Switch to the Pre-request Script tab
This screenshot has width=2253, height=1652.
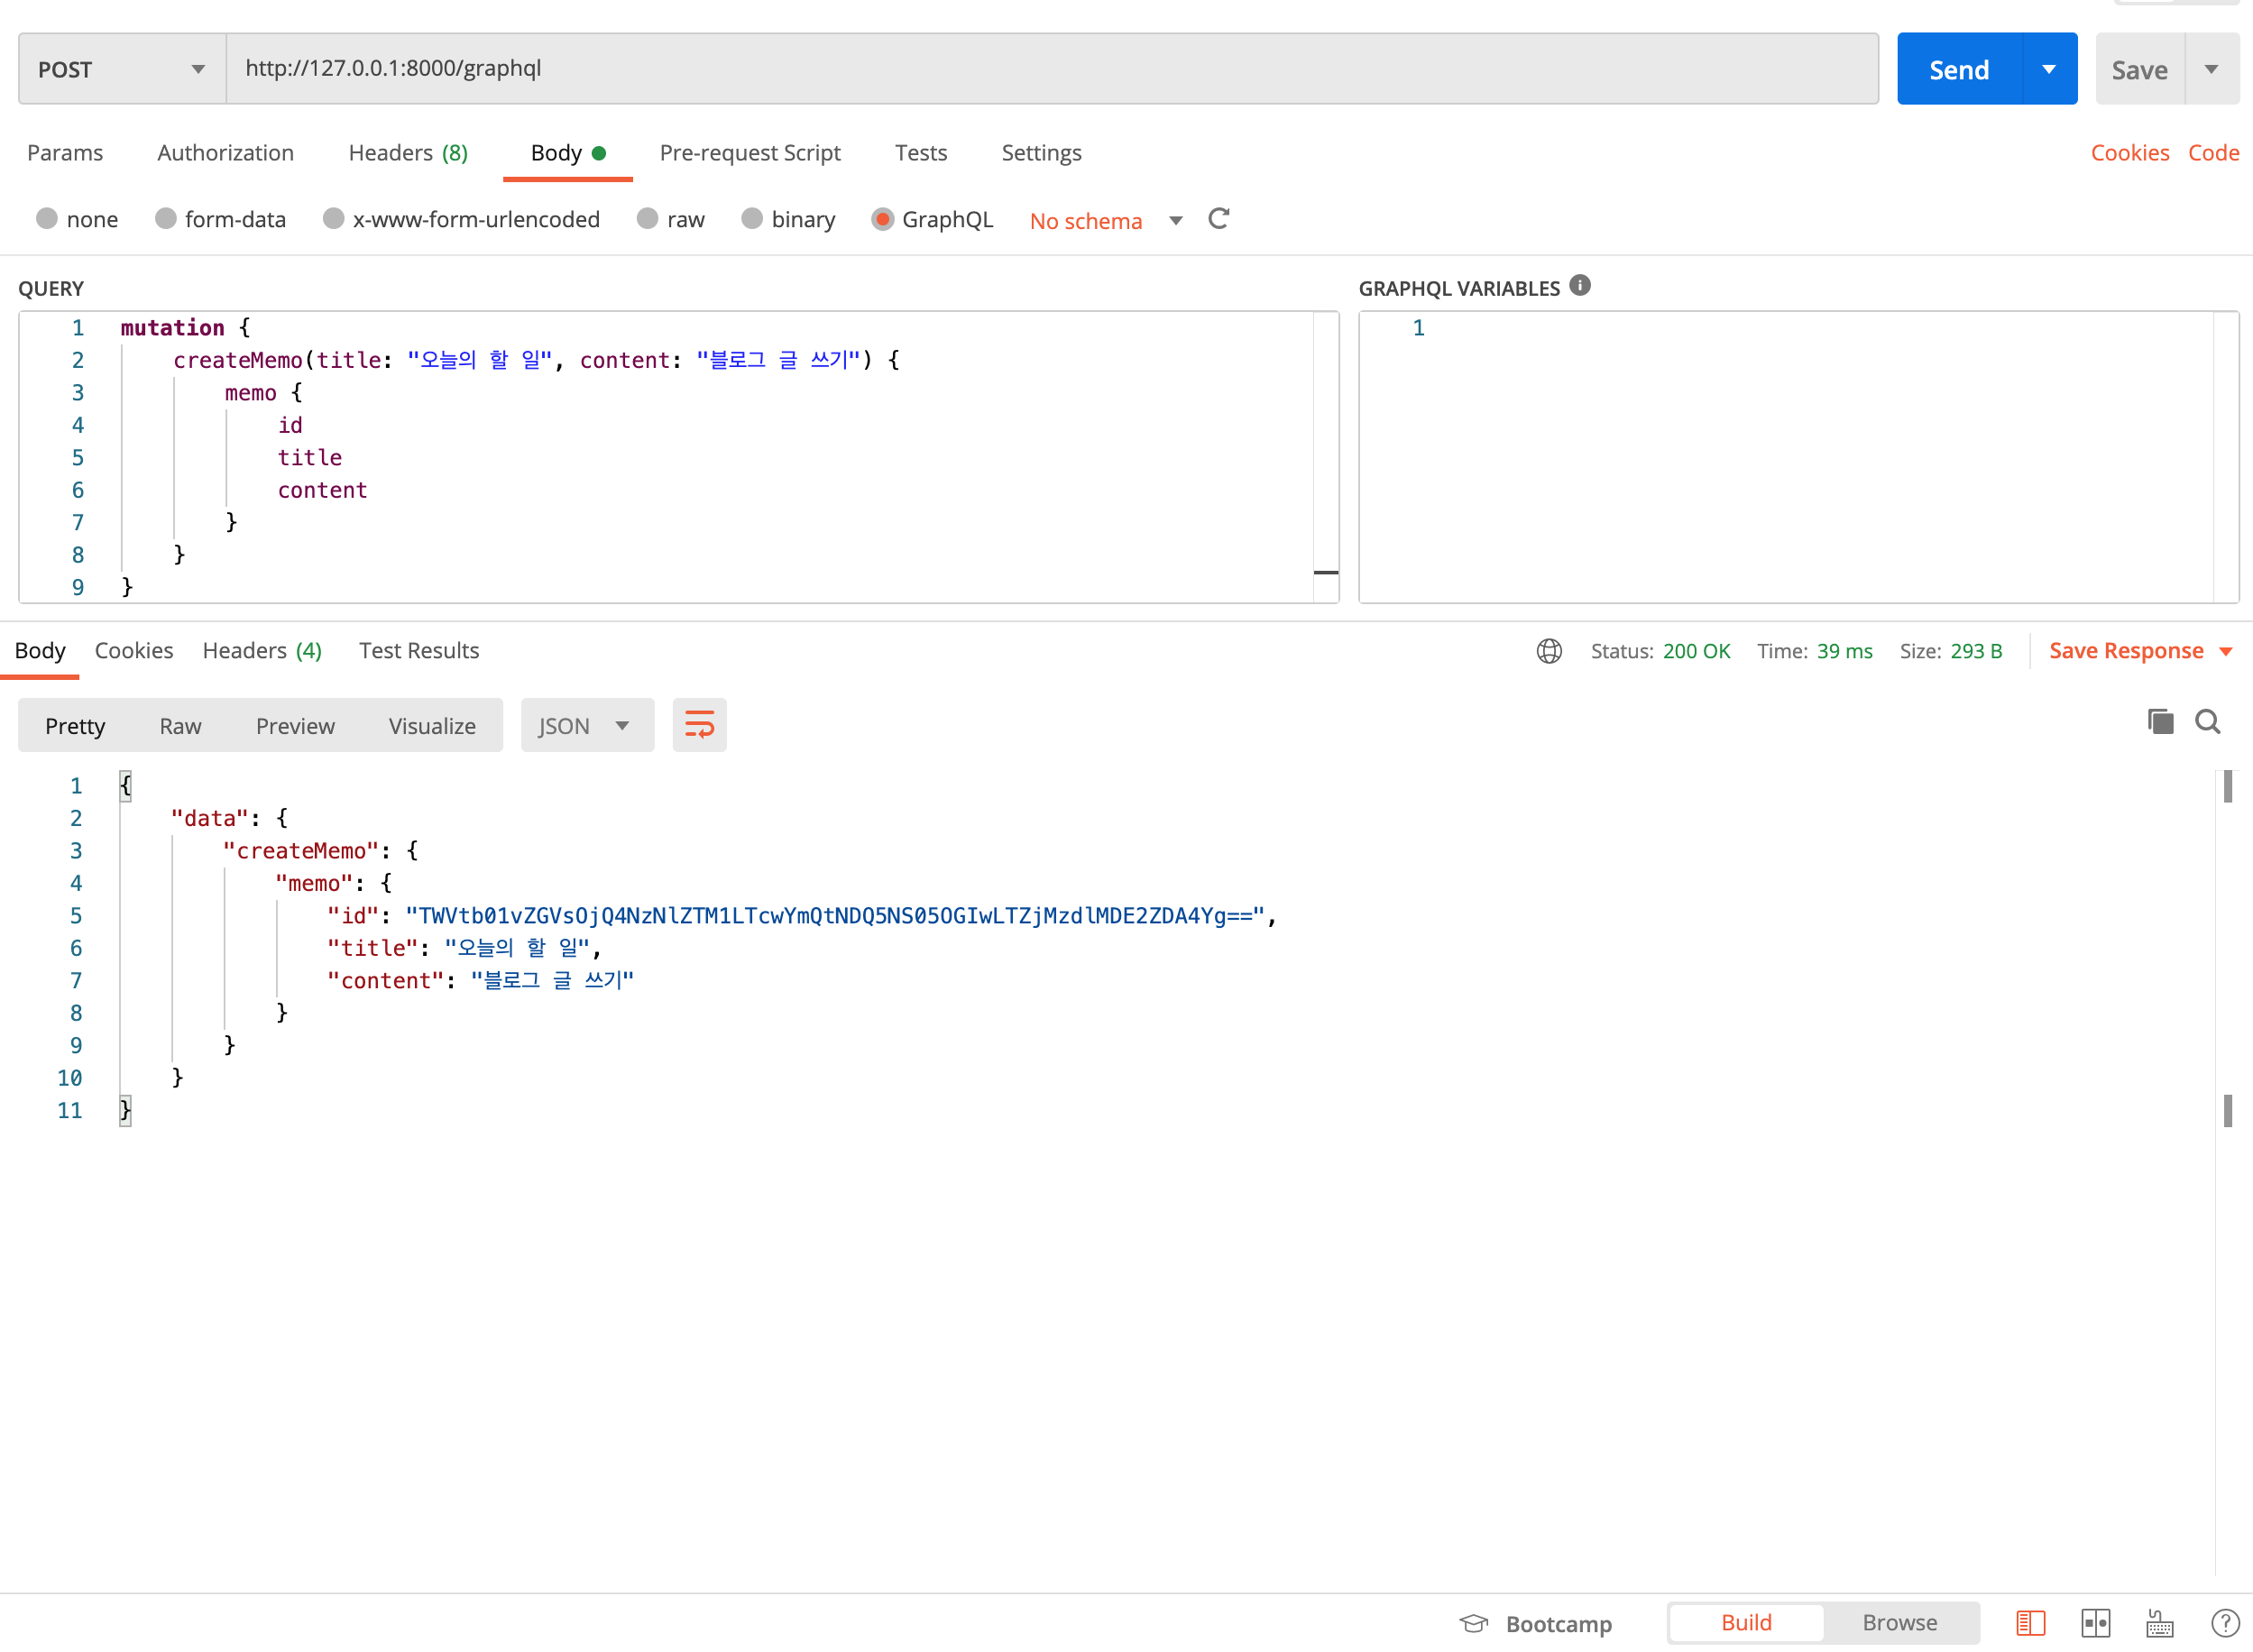[x=749, y=153]
